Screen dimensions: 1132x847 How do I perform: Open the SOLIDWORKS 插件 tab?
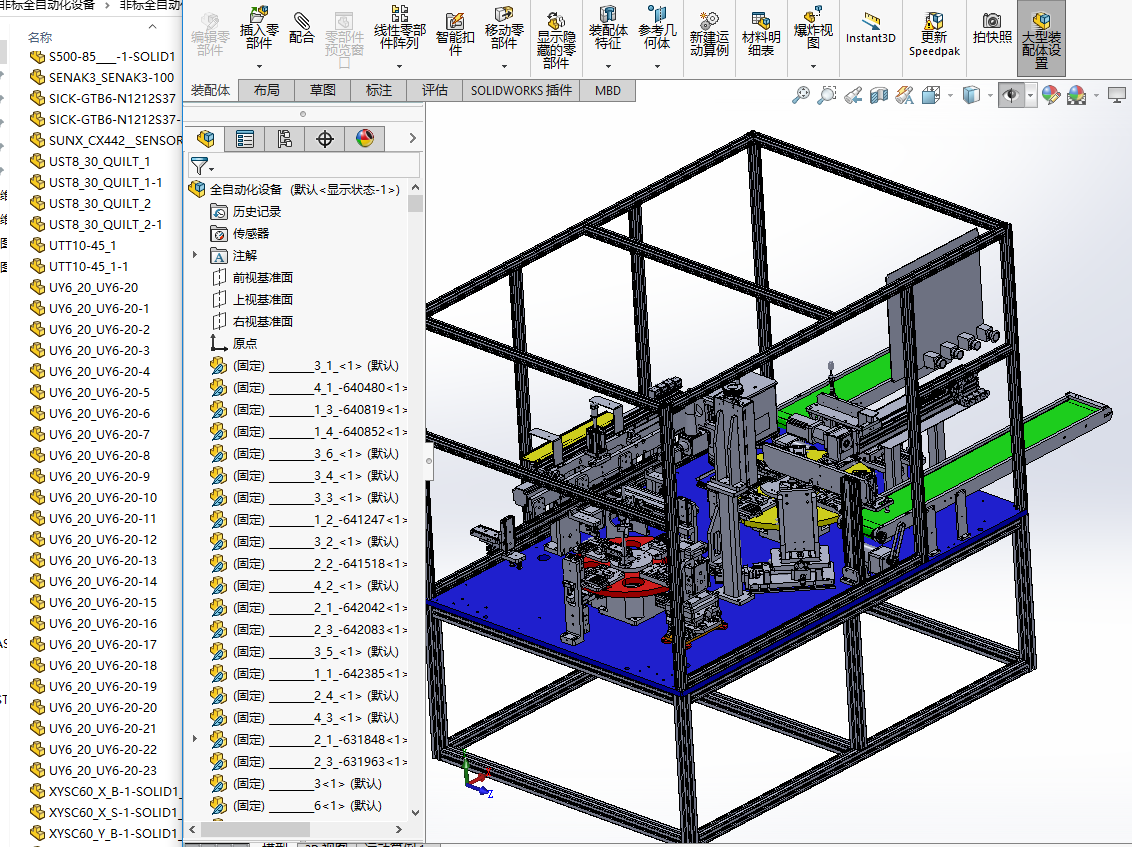(521, 90)
